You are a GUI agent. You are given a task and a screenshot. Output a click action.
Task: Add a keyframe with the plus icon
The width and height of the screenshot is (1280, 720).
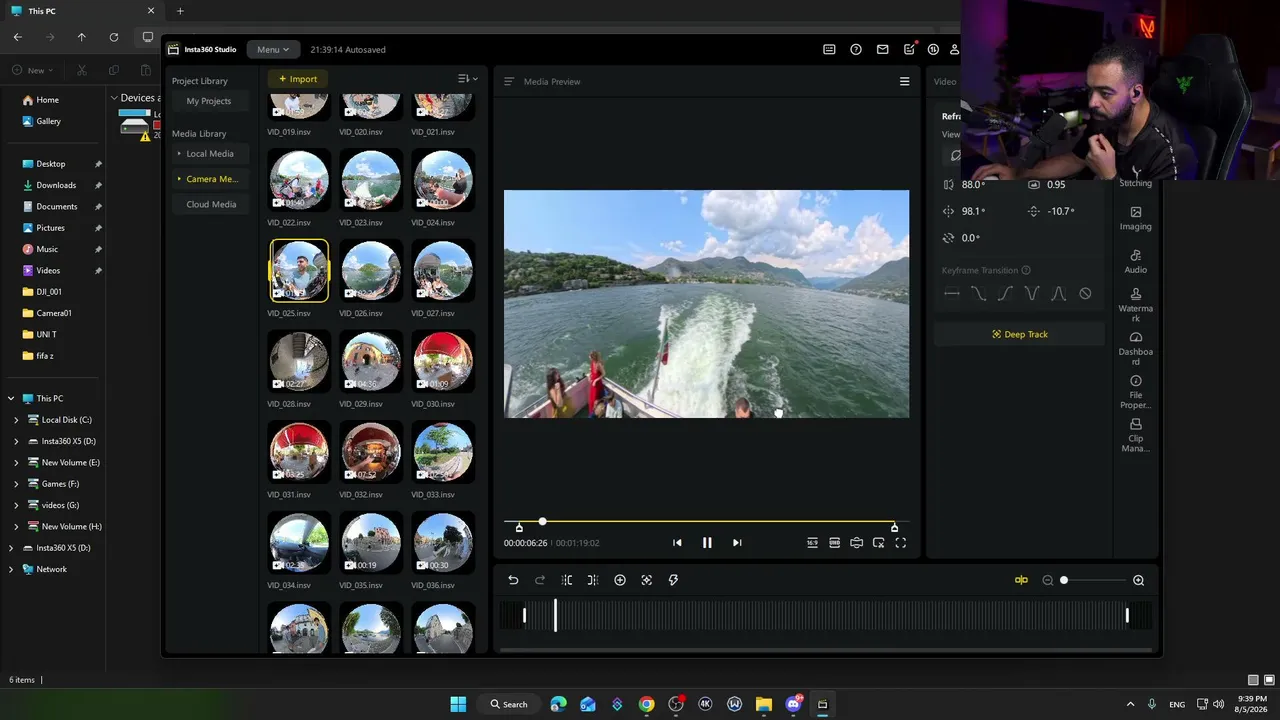pos(620,580)
